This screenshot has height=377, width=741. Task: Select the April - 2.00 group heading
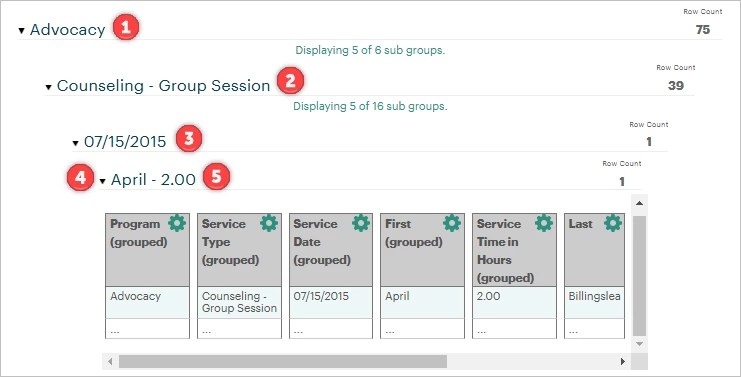click(153, 180)
